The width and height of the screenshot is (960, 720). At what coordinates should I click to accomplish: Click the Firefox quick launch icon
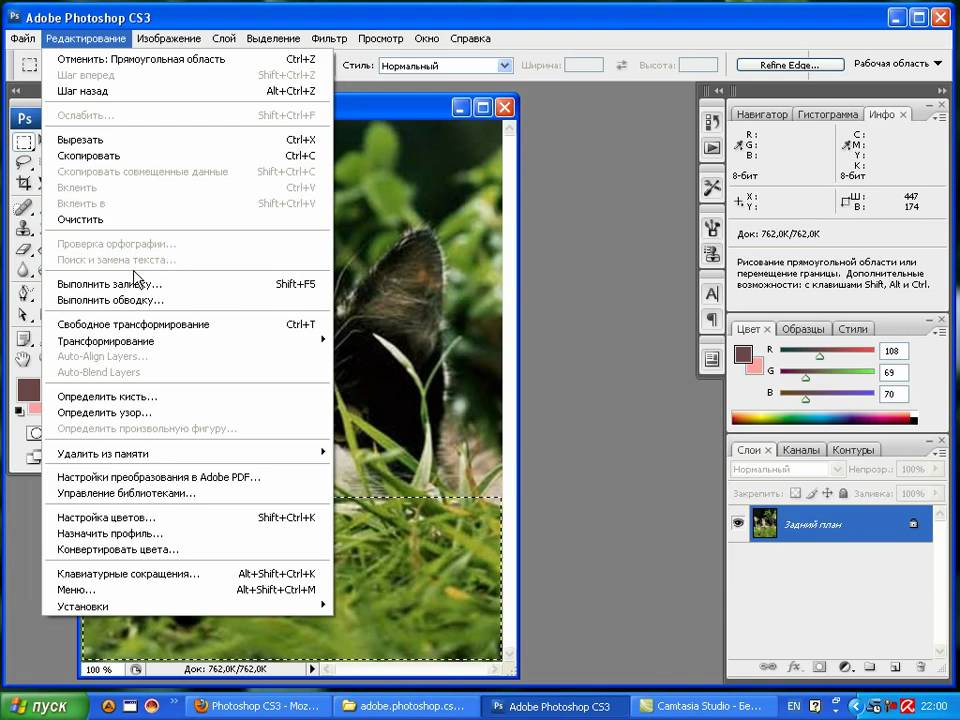(x=152, y=706)
